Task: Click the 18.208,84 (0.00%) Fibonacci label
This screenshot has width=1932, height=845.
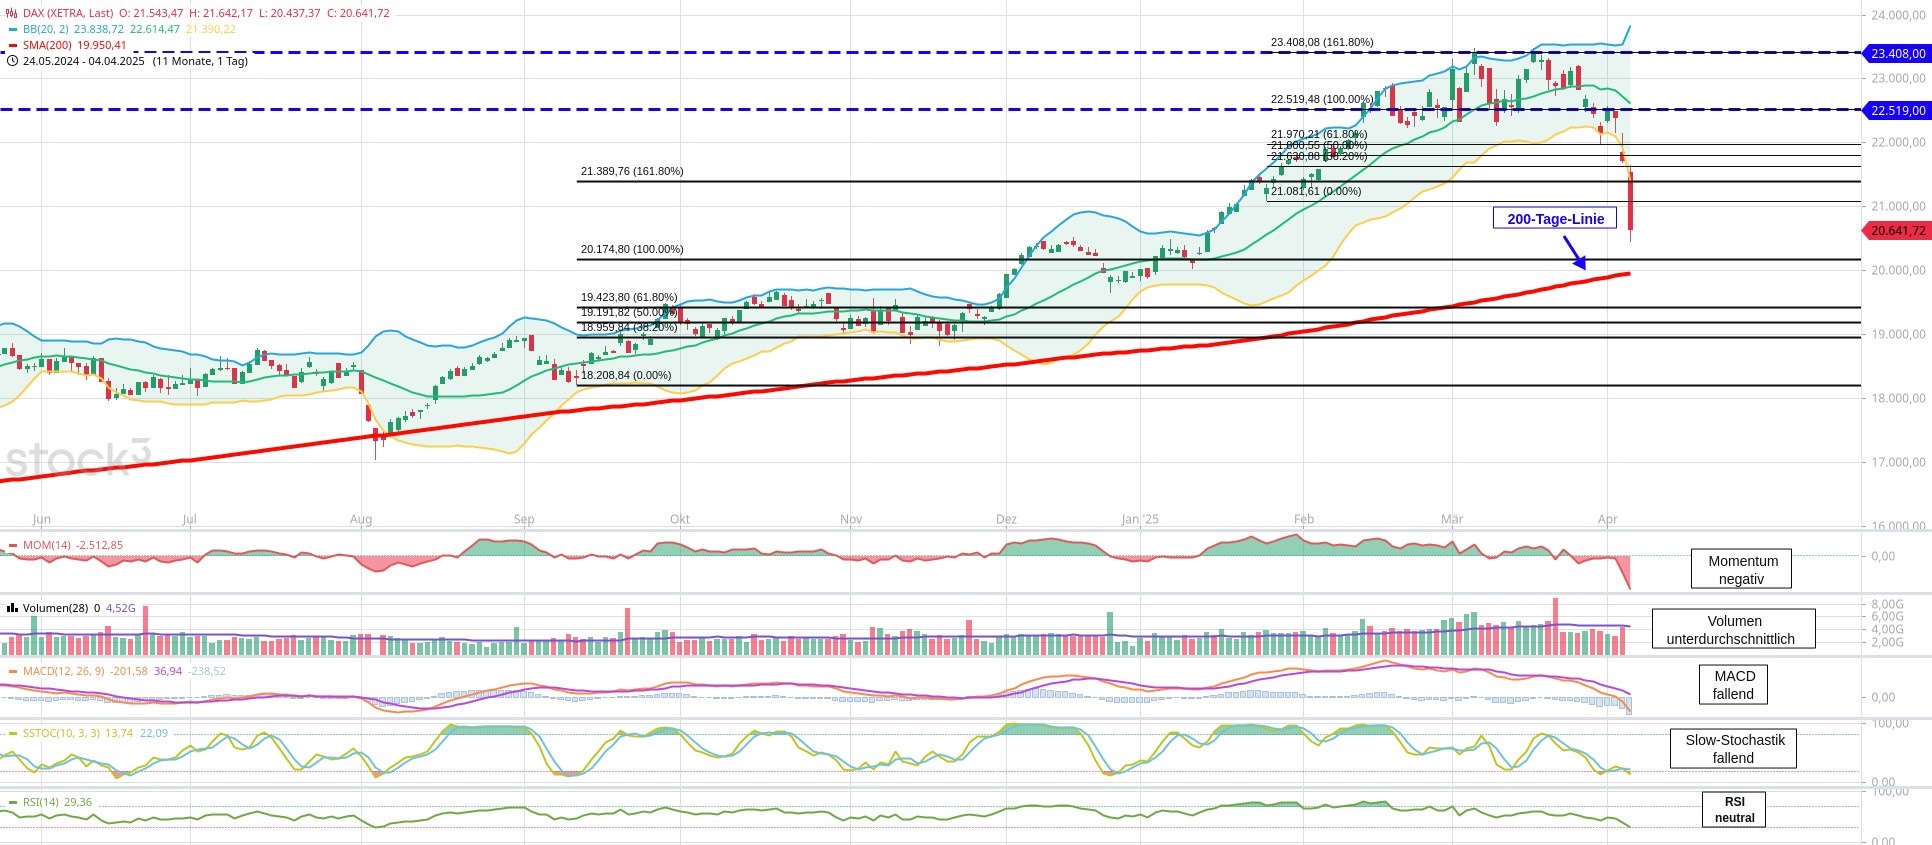Action: [x=626, y=375]
